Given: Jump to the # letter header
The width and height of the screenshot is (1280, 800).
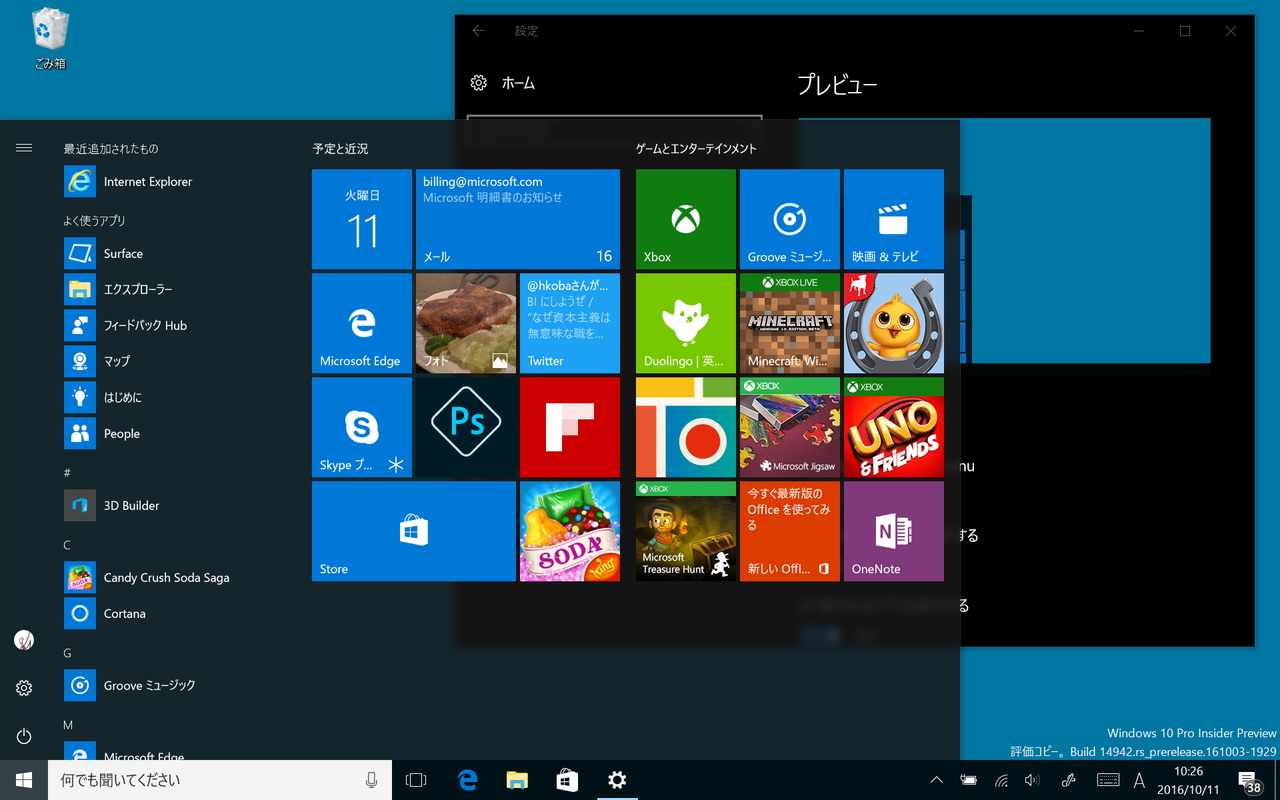Looking at the screenshot, I should click(67, 472).
